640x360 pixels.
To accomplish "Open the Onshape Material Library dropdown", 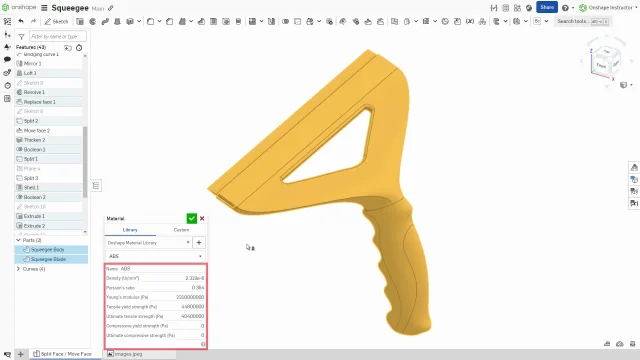I will 149,242.
